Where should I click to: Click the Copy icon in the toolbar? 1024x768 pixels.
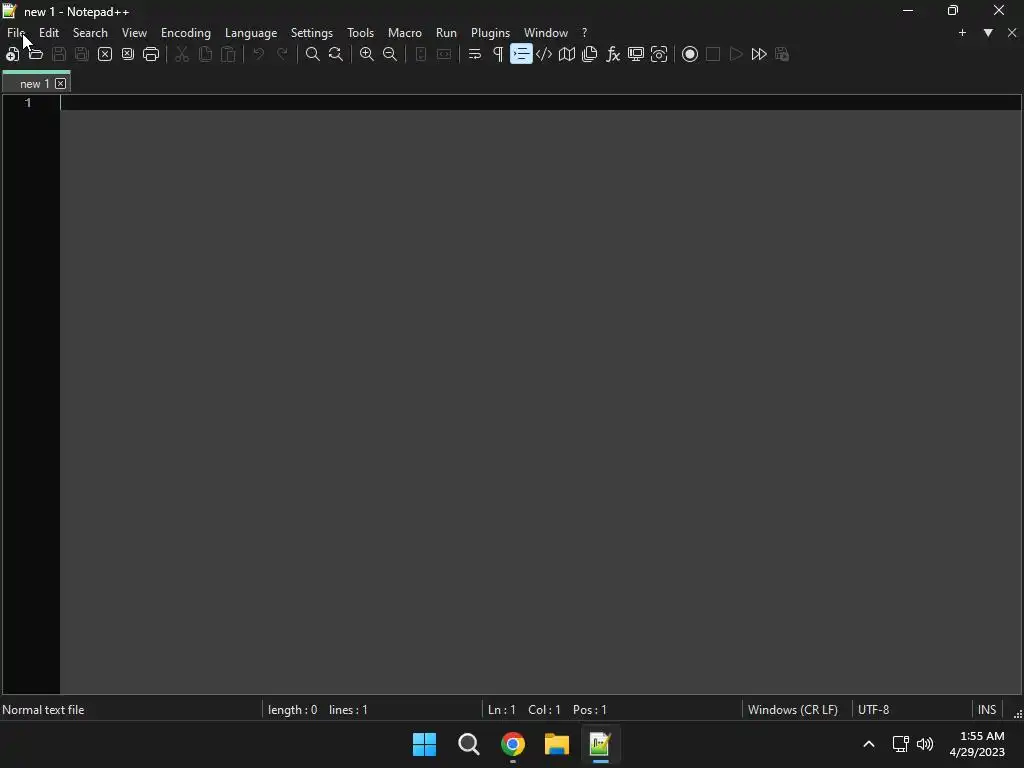[205, 54]
